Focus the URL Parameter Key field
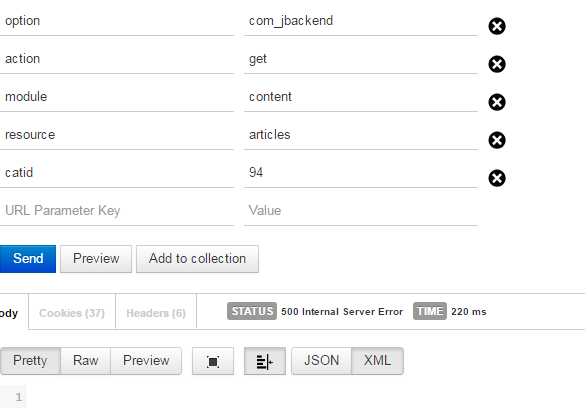This screenshot has height=419, width=585. [x=117, y=211]
